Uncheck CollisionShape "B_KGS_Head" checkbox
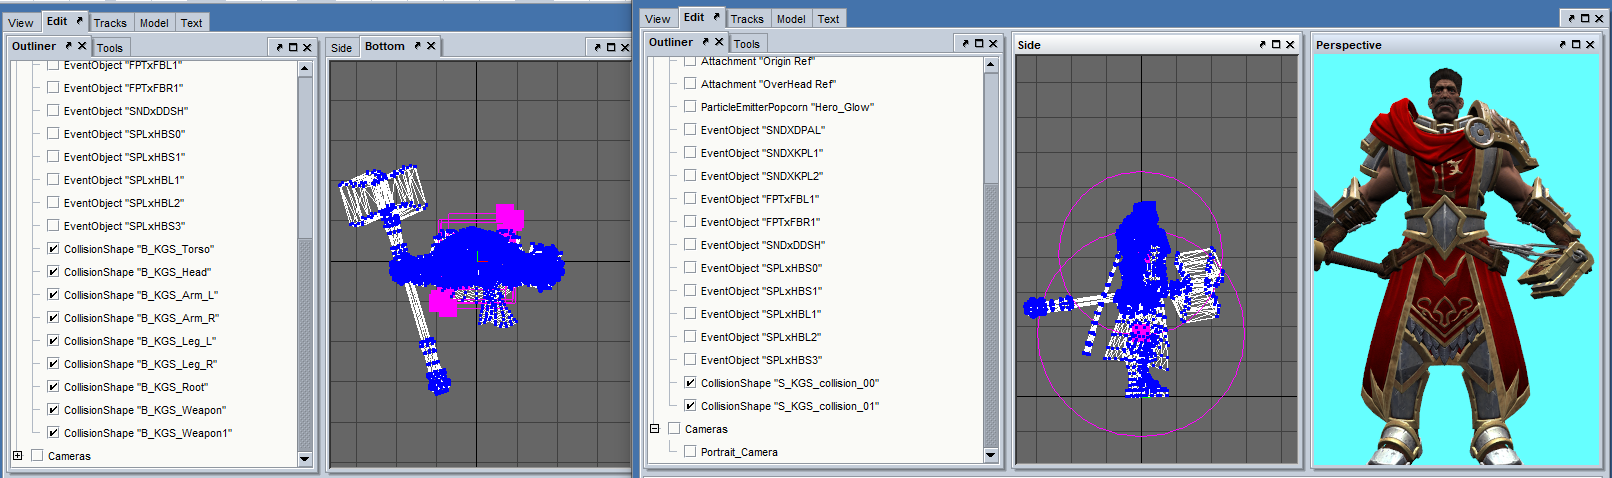 click(53, 272)
